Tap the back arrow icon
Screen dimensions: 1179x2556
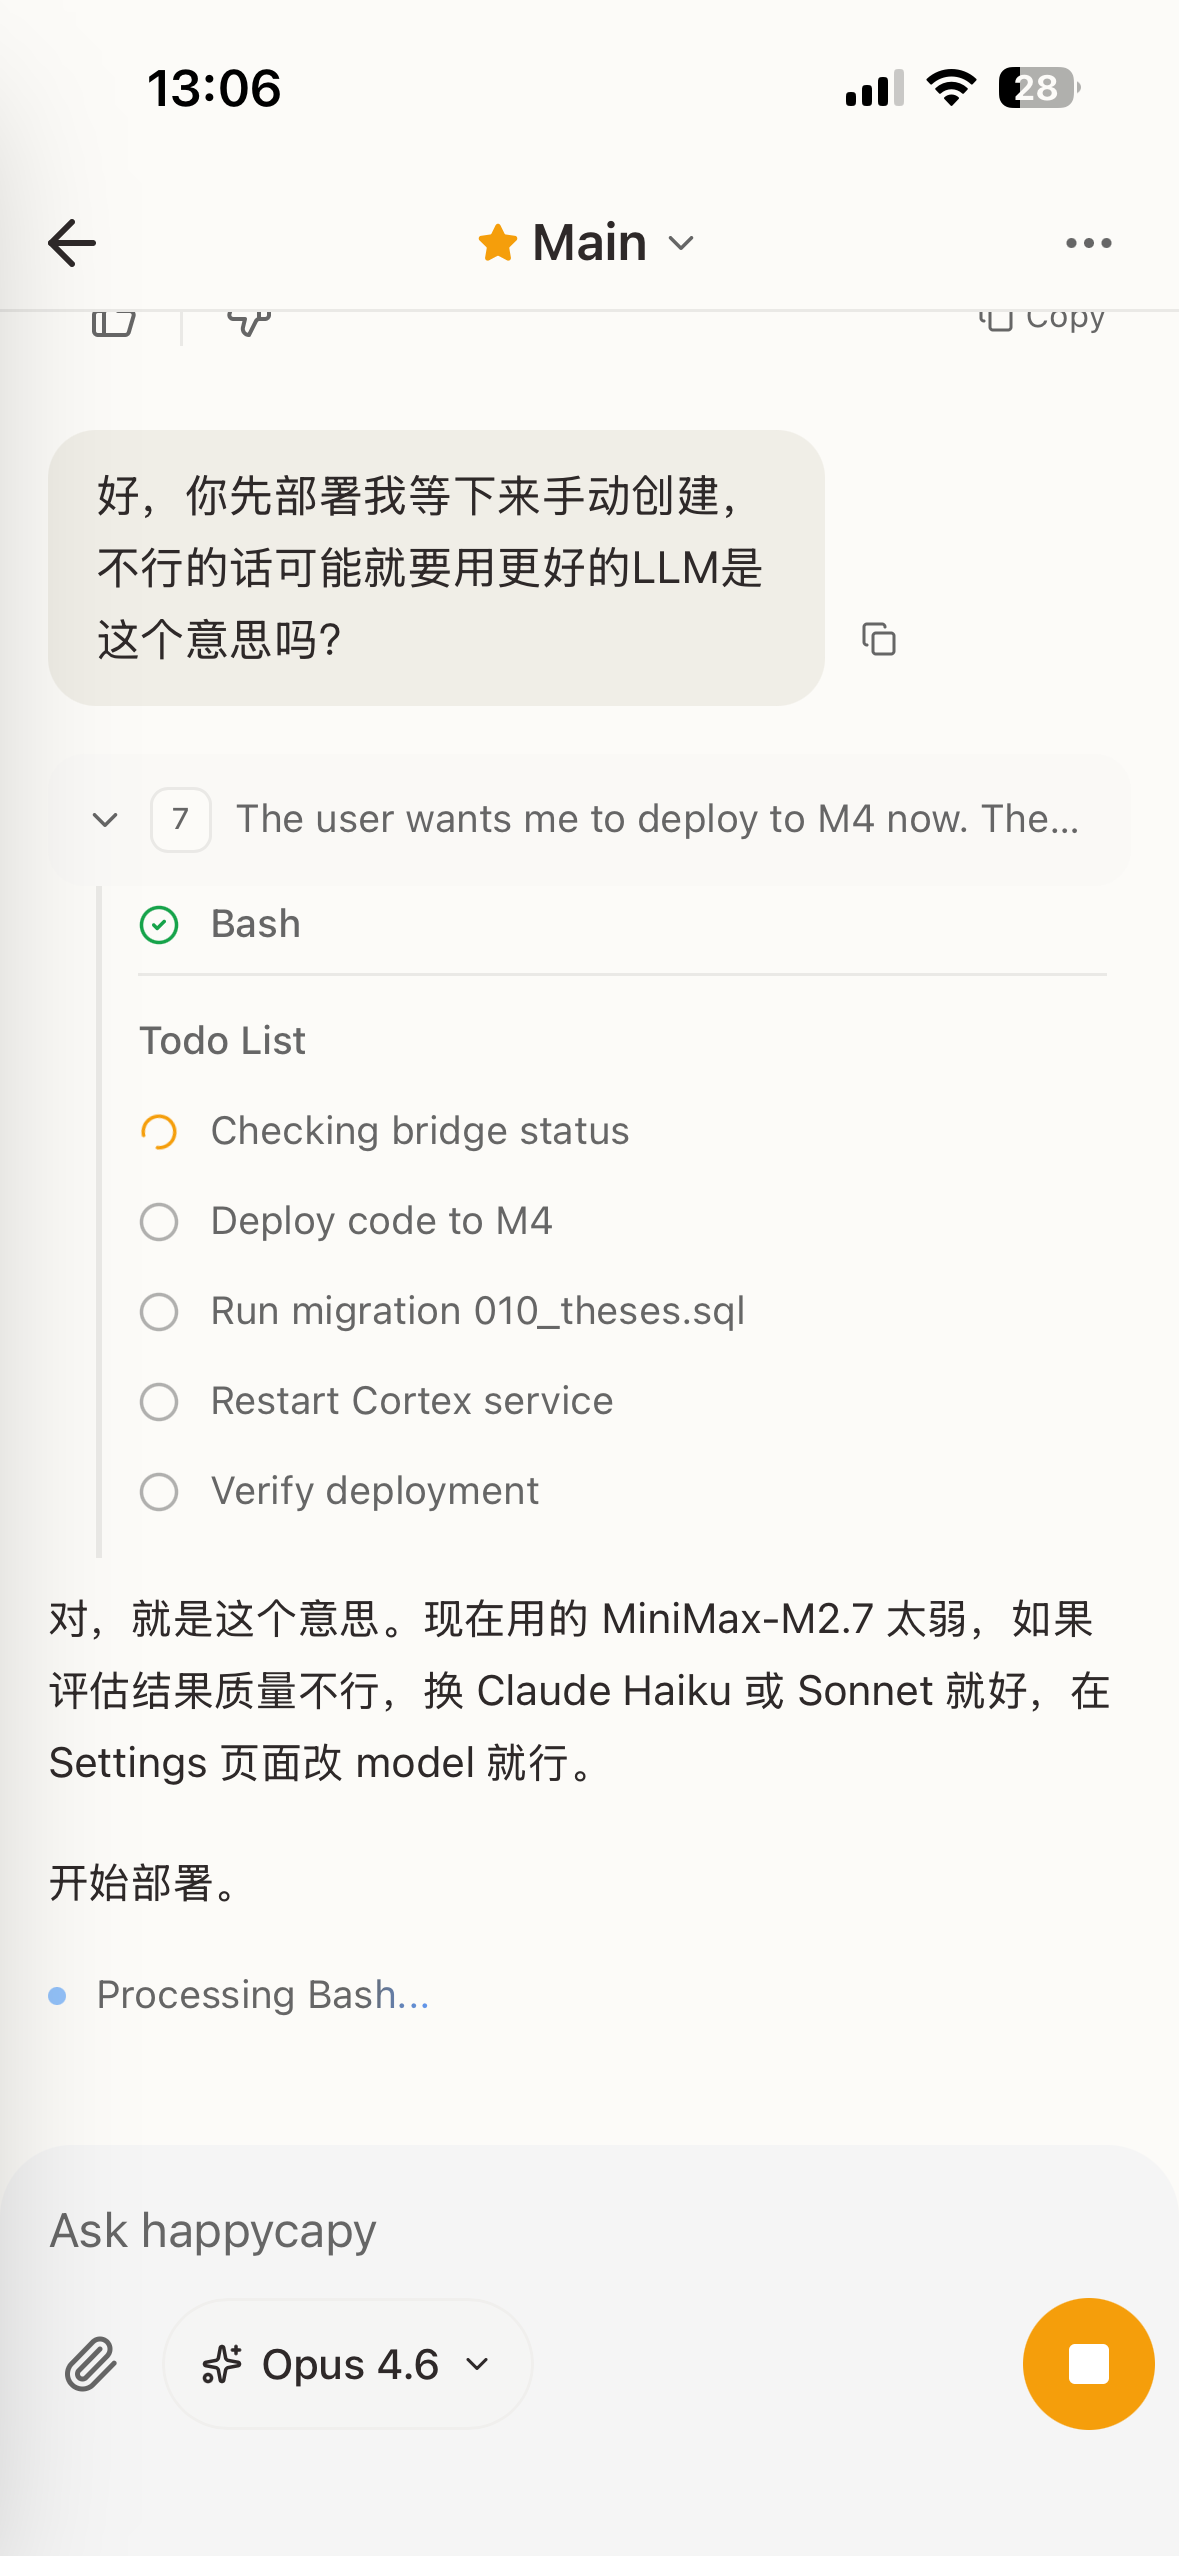pyautogui.click(x=72, y=243)
